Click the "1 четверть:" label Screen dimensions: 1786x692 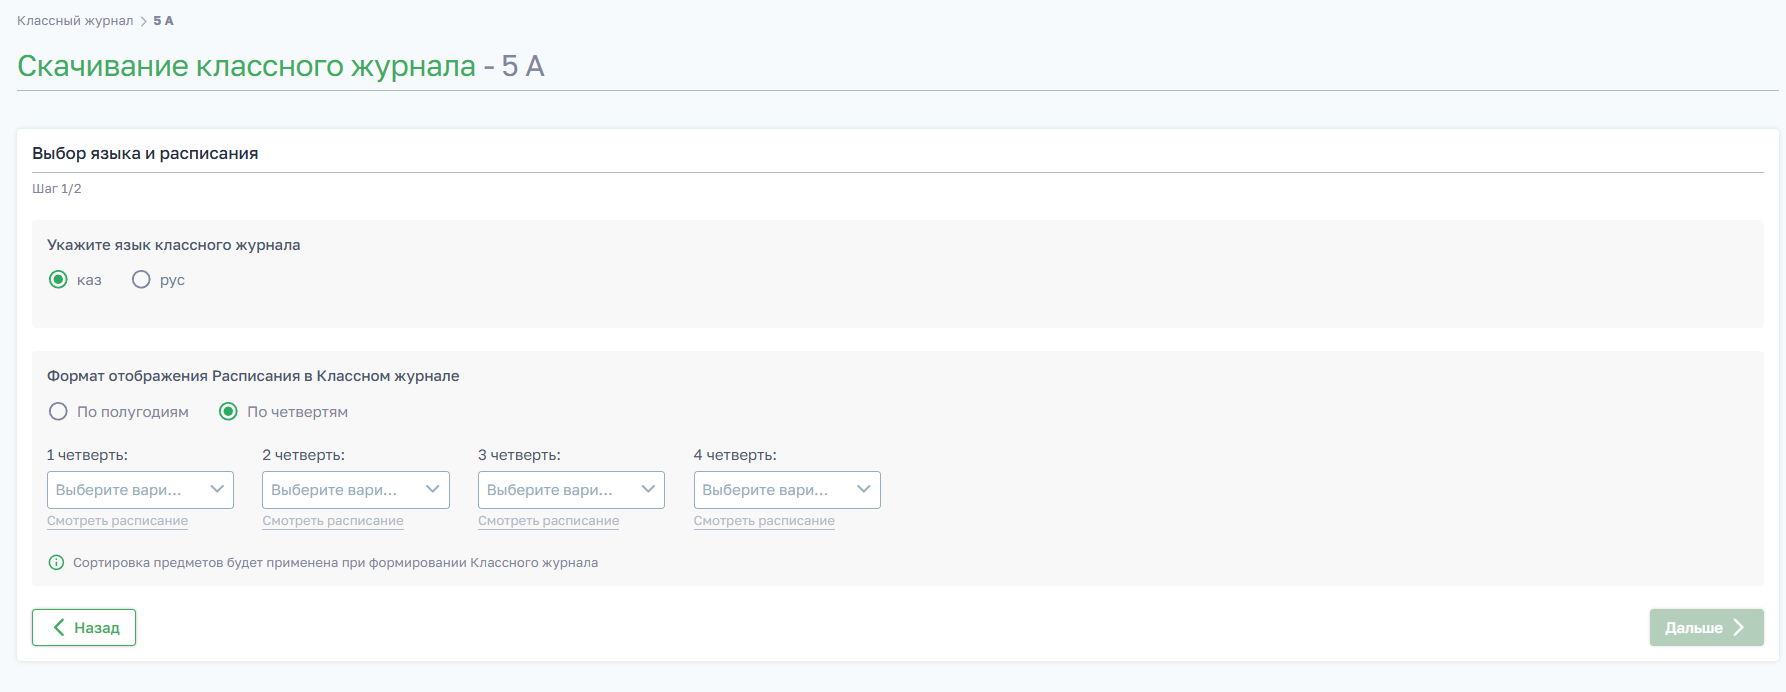pos(87,455)
